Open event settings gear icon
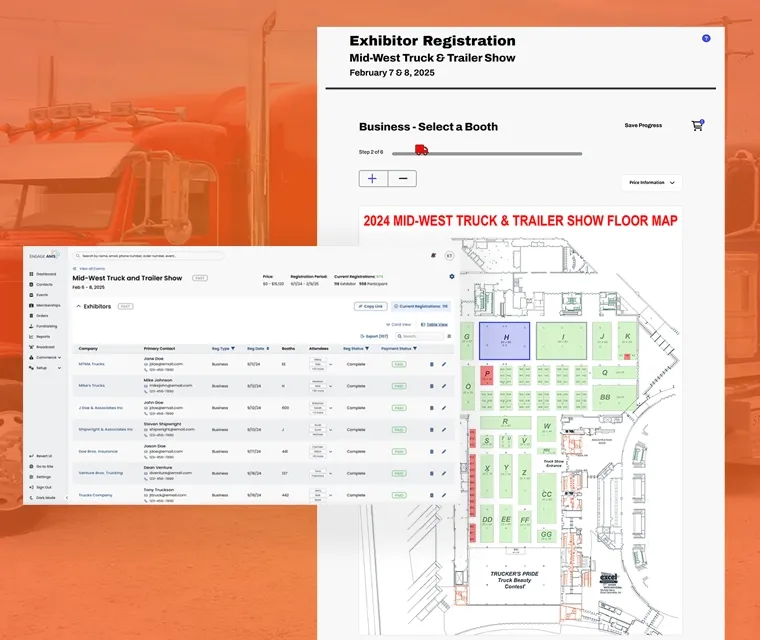 (x=452, y=276)
